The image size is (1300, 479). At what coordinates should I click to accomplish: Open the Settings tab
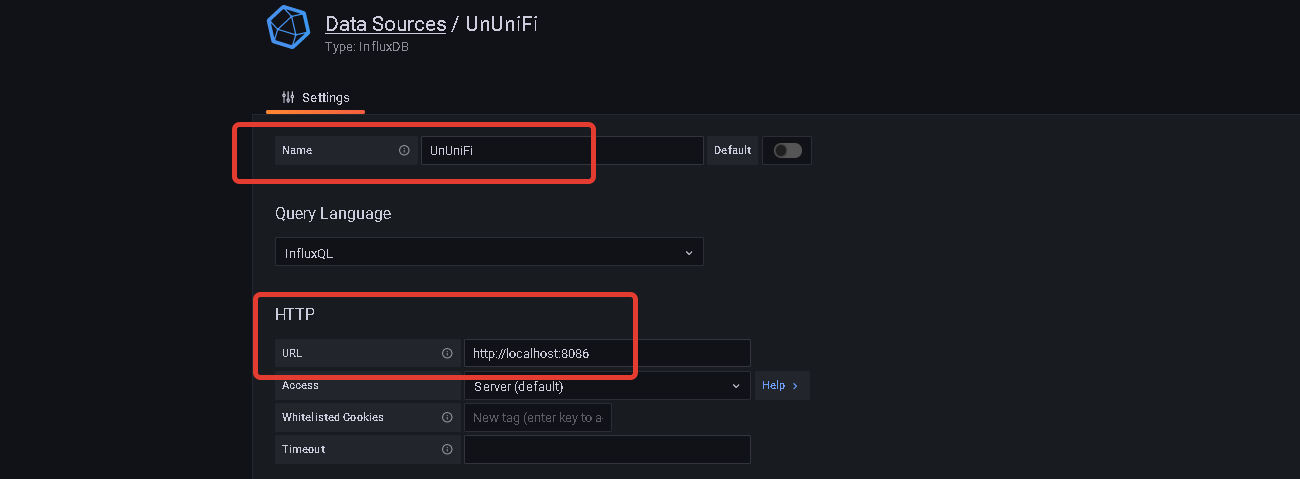point(316,97)
